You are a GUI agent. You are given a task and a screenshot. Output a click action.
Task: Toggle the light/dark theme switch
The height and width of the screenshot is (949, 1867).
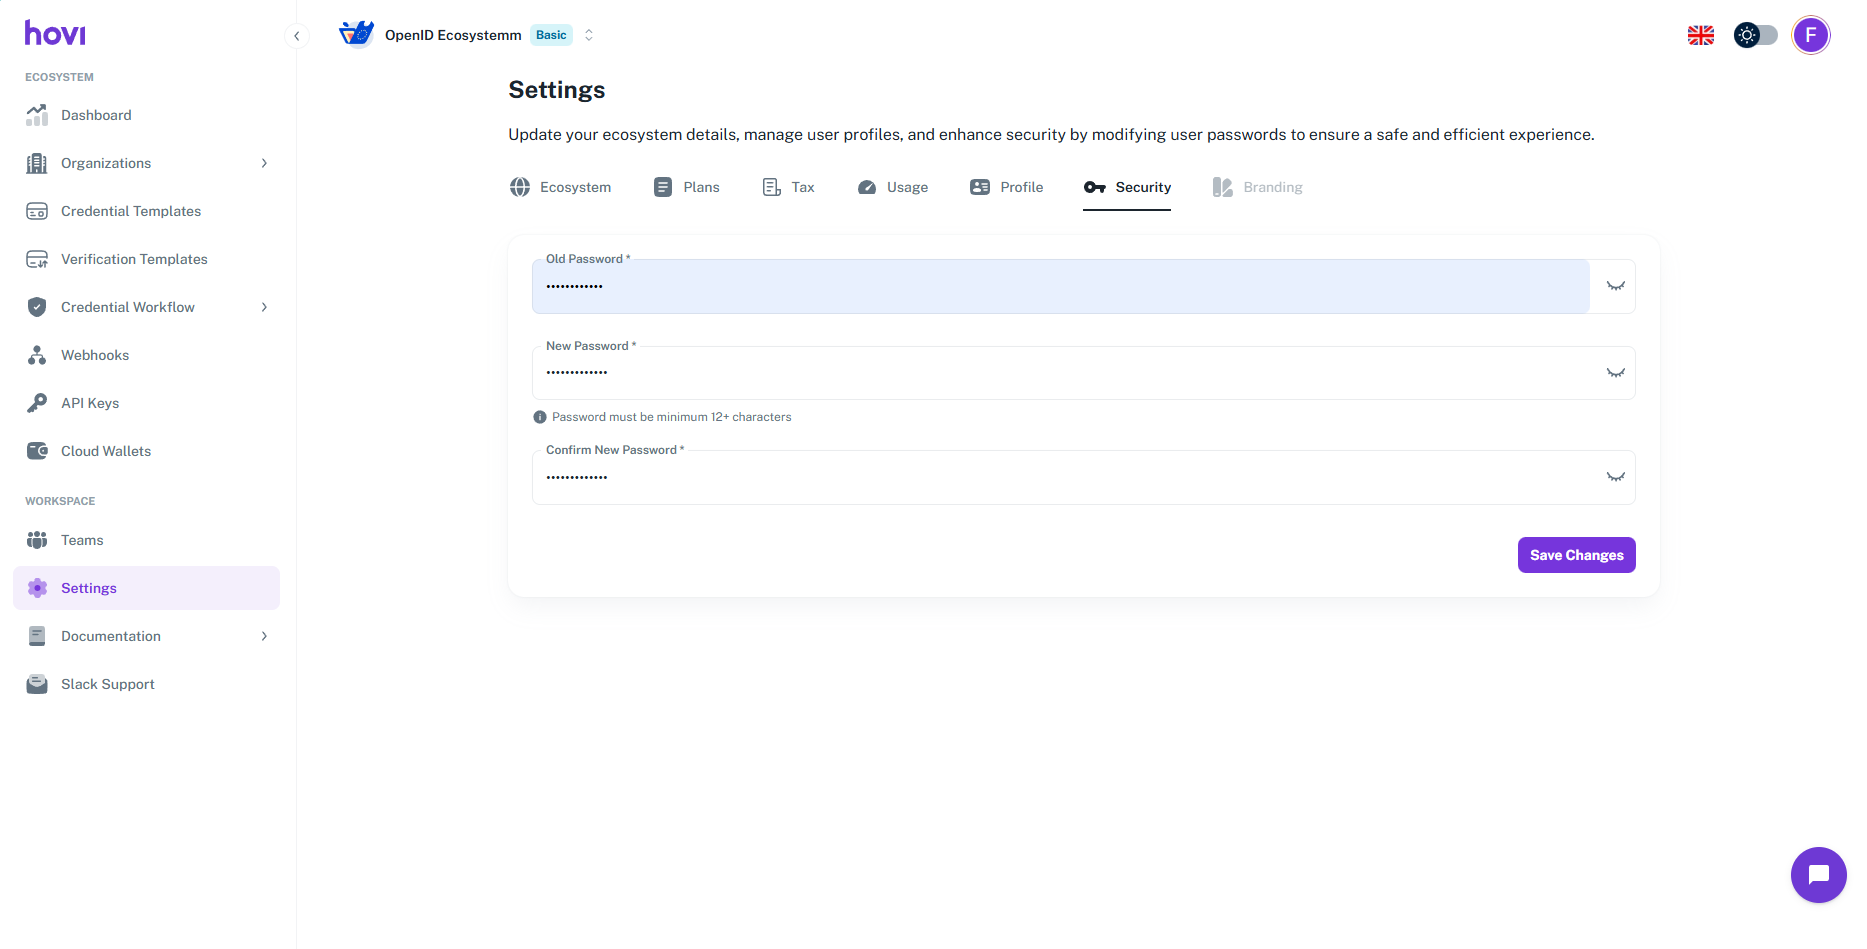point(1755,35)
